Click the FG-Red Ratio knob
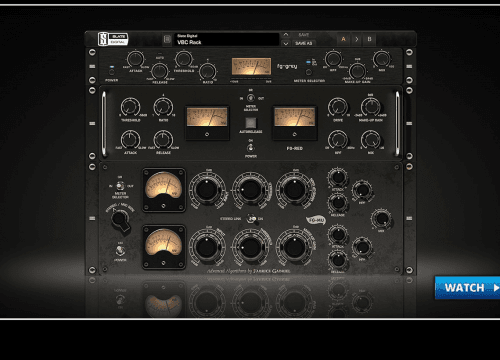The image size is (500, 360). (163, 107)
